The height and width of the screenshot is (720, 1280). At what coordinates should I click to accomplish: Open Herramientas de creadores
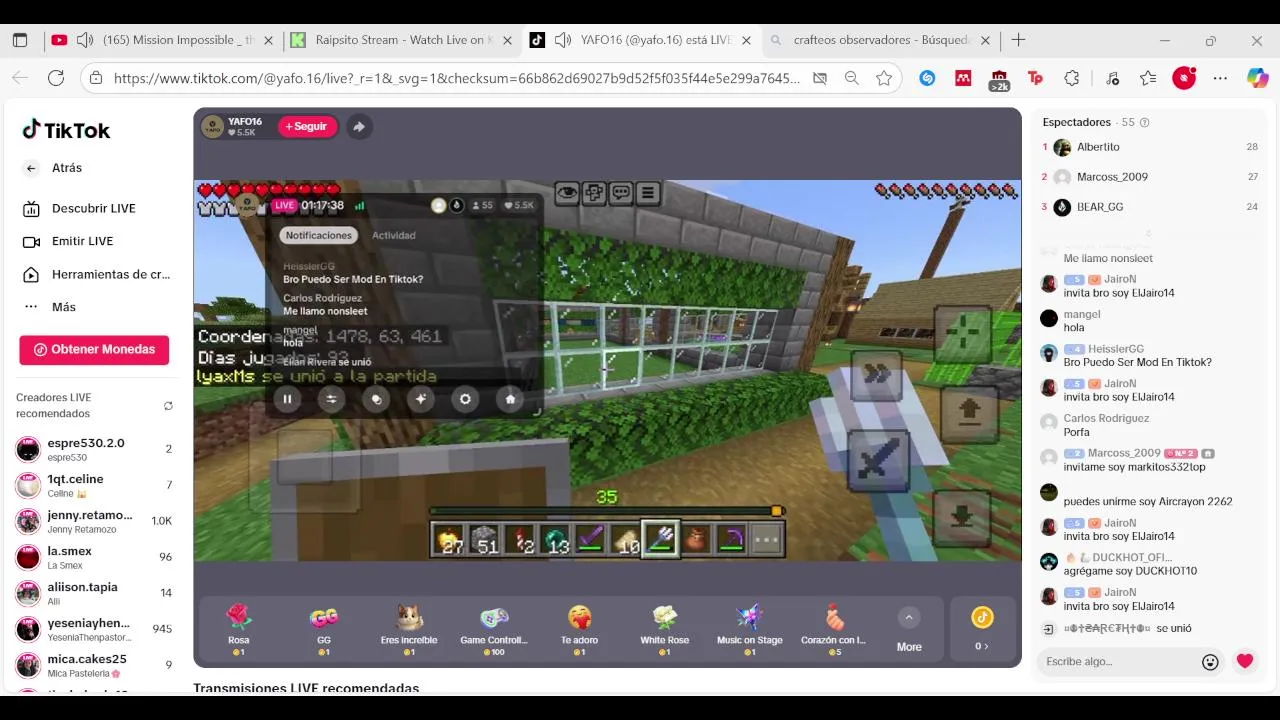(x=96, y=274)
